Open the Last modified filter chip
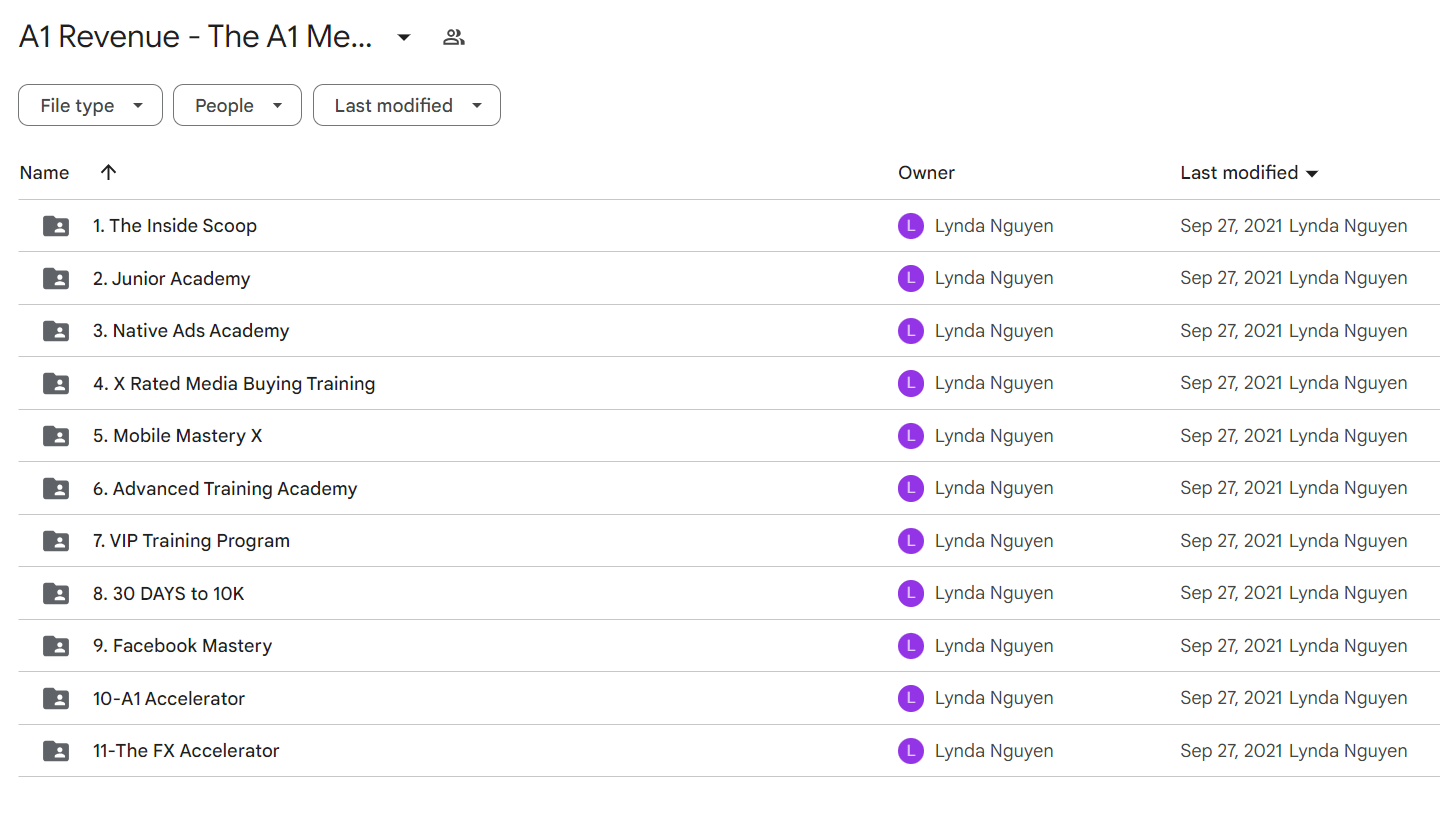Viewport: 1440px width, 836px height. tap(407, 105)
